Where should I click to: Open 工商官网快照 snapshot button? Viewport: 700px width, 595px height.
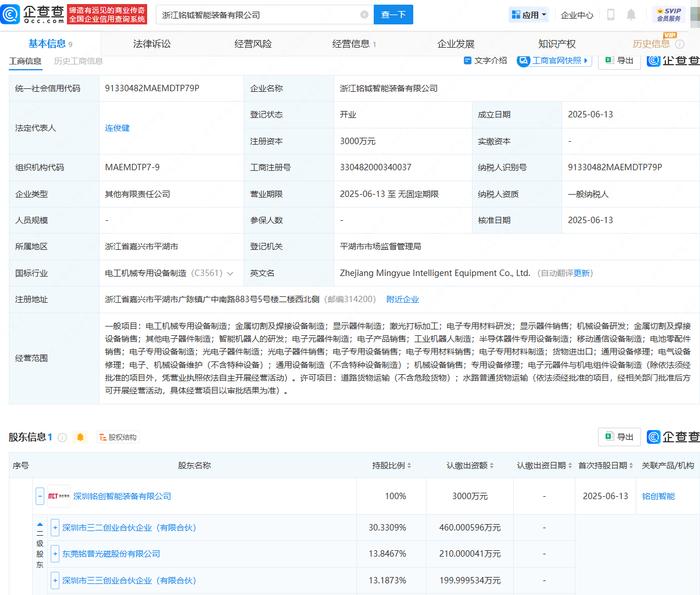(x=554, y=60)
